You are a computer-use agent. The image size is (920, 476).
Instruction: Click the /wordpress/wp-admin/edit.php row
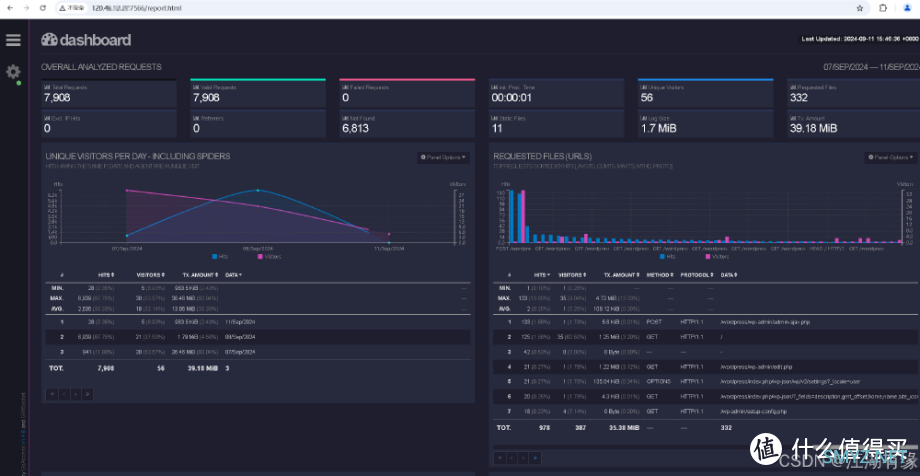tap(706, 367)
